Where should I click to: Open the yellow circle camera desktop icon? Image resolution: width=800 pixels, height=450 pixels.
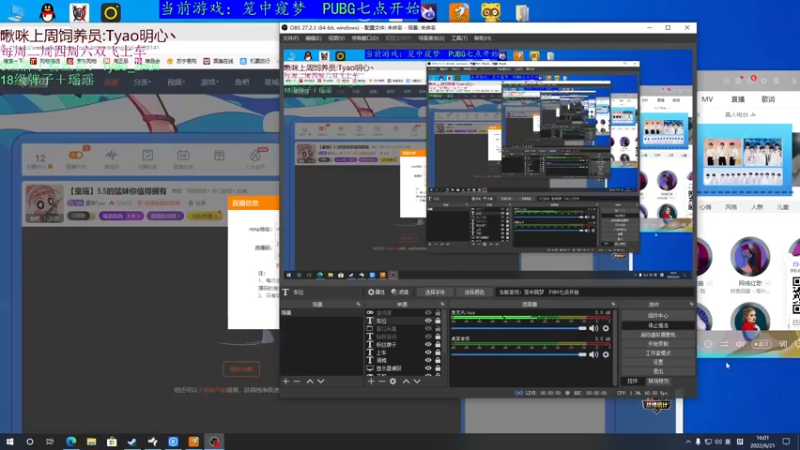[111, 12]
